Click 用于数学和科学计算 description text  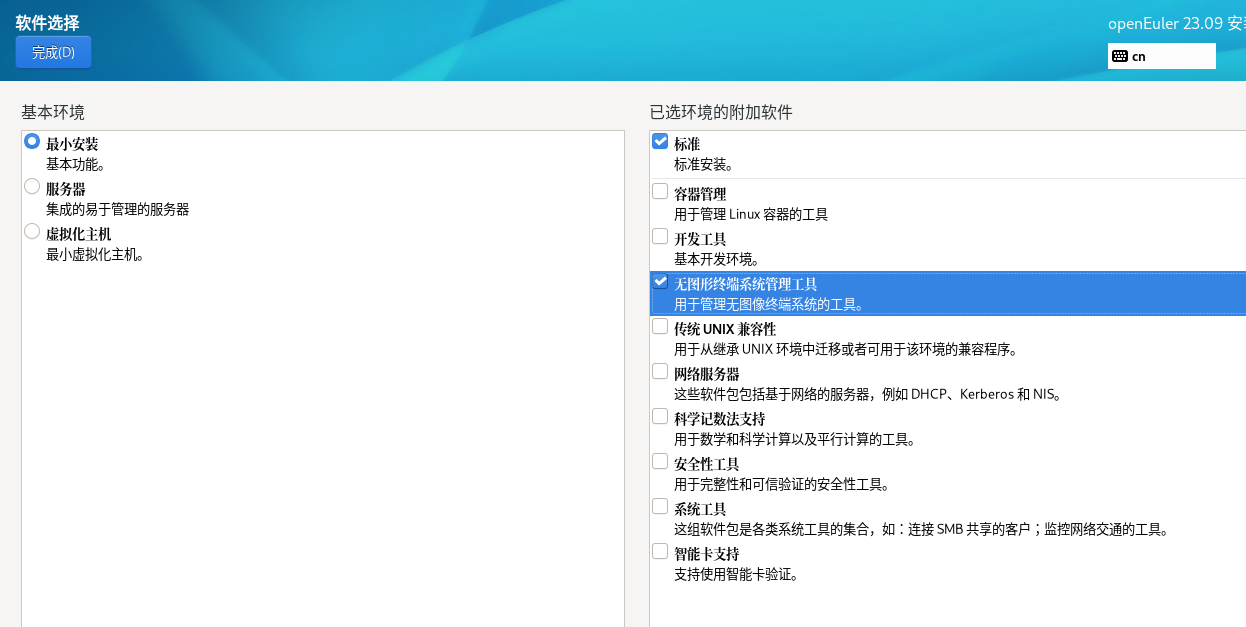coord(796,439)
